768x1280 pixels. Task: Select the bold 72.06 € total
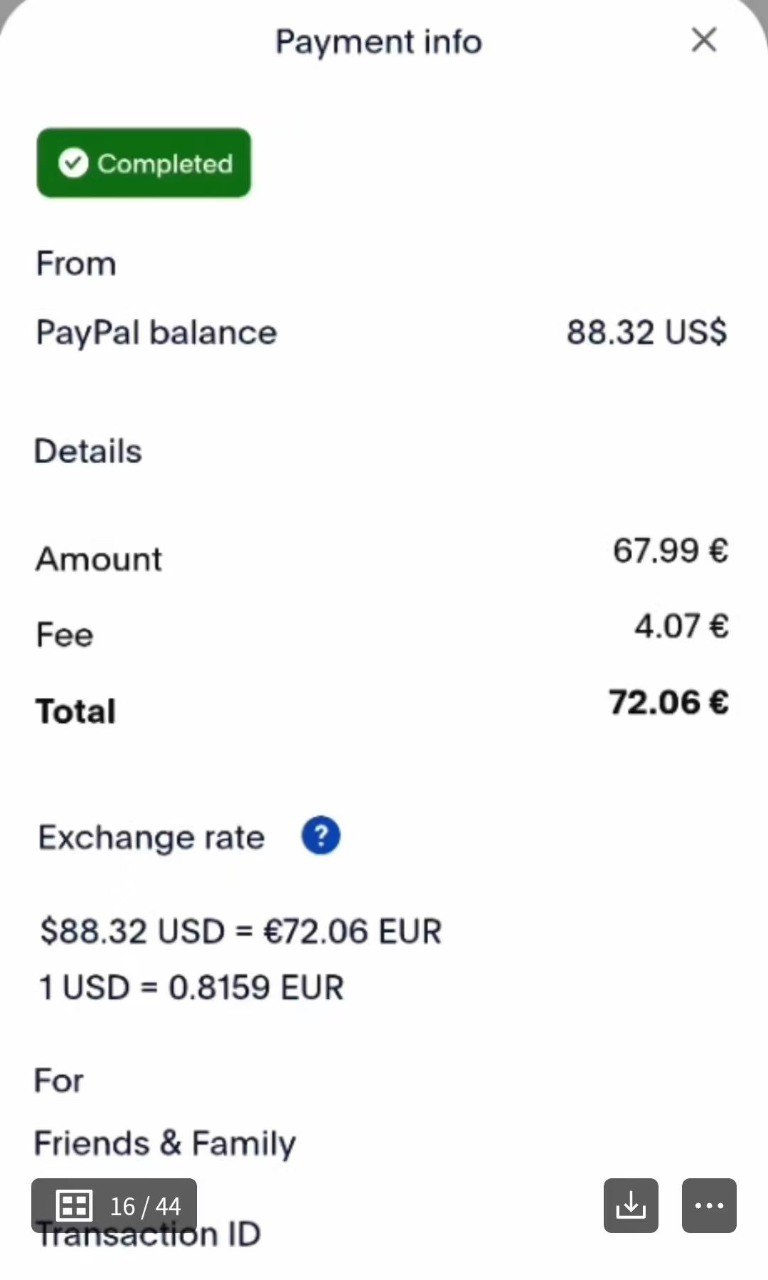(x=668, y=702)
